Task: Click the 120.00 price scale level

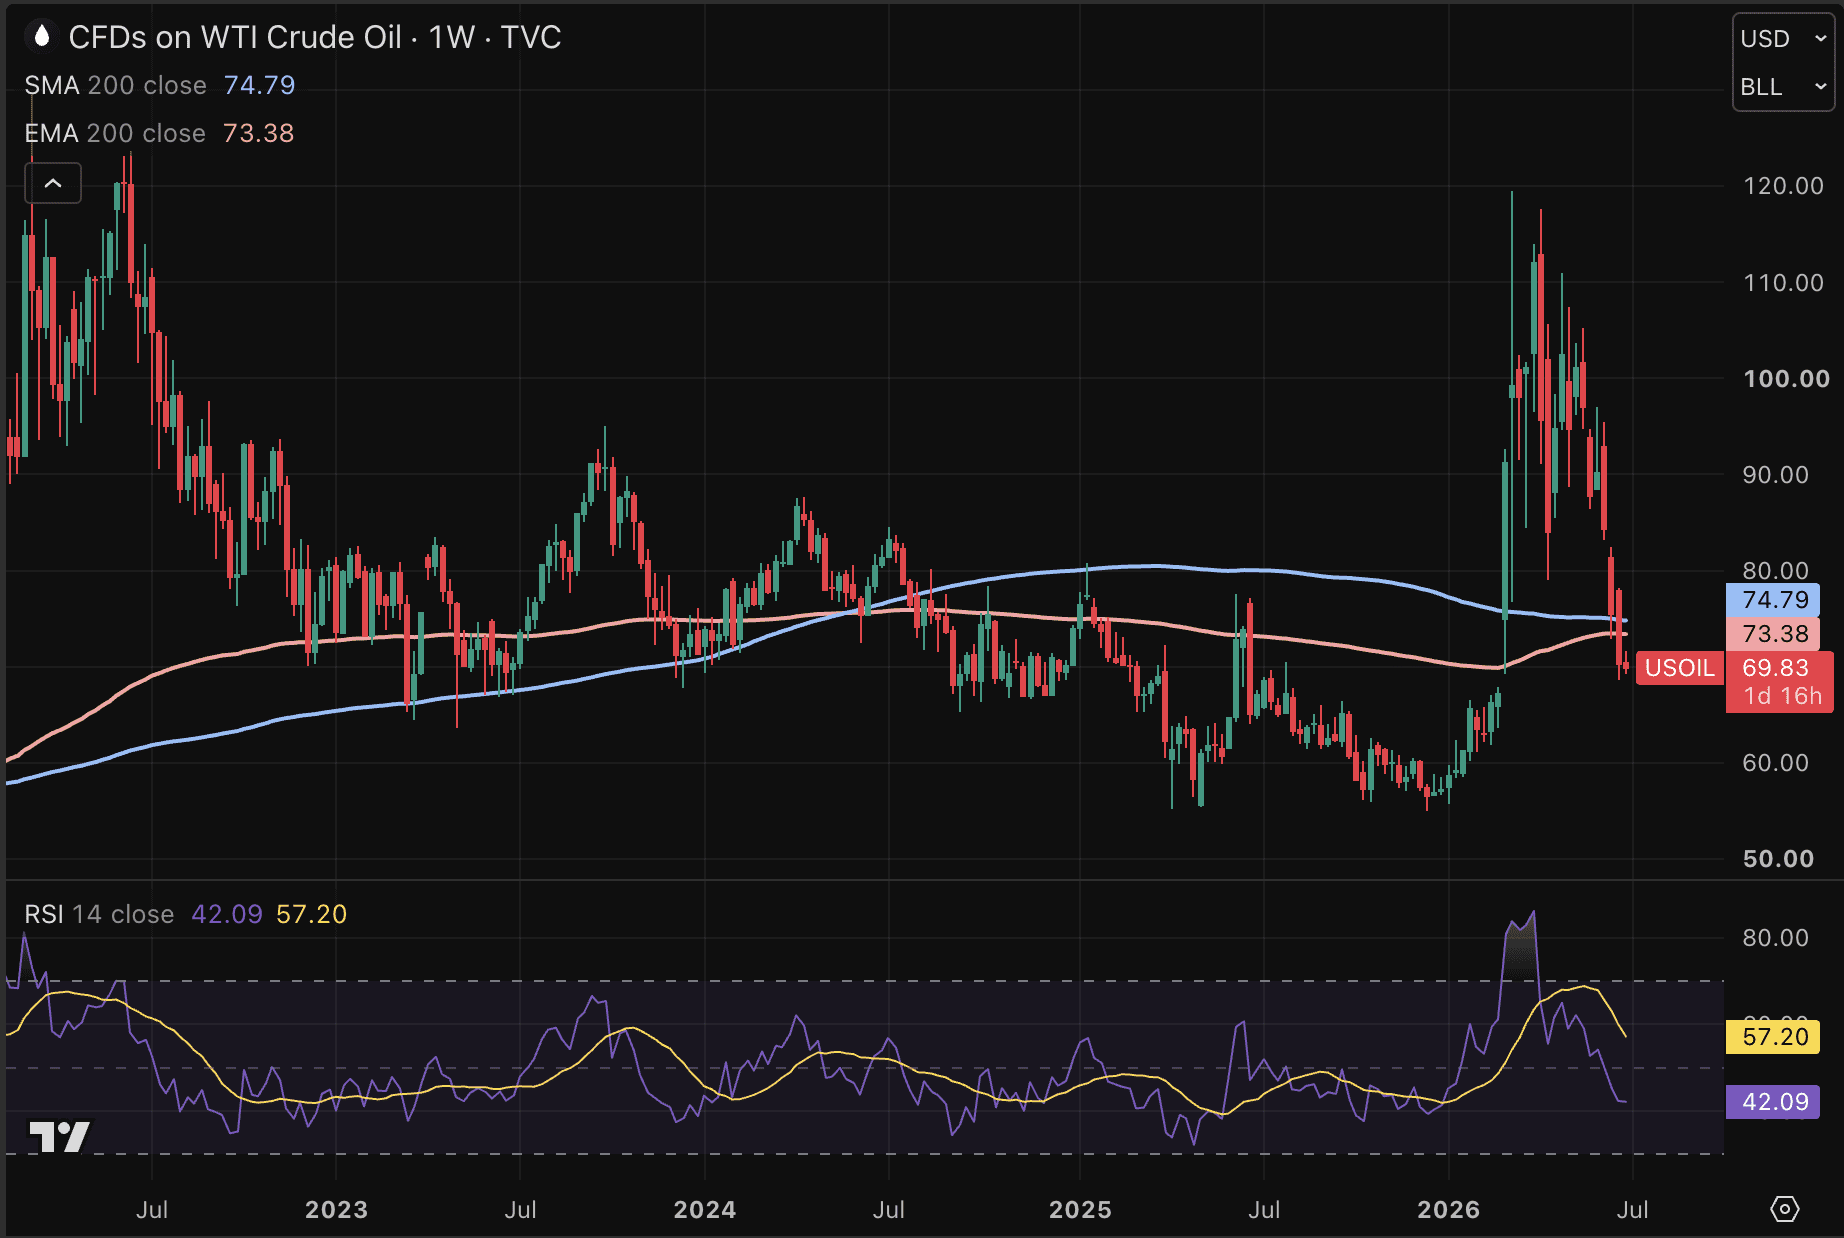Action: [x=1783, y=186]
